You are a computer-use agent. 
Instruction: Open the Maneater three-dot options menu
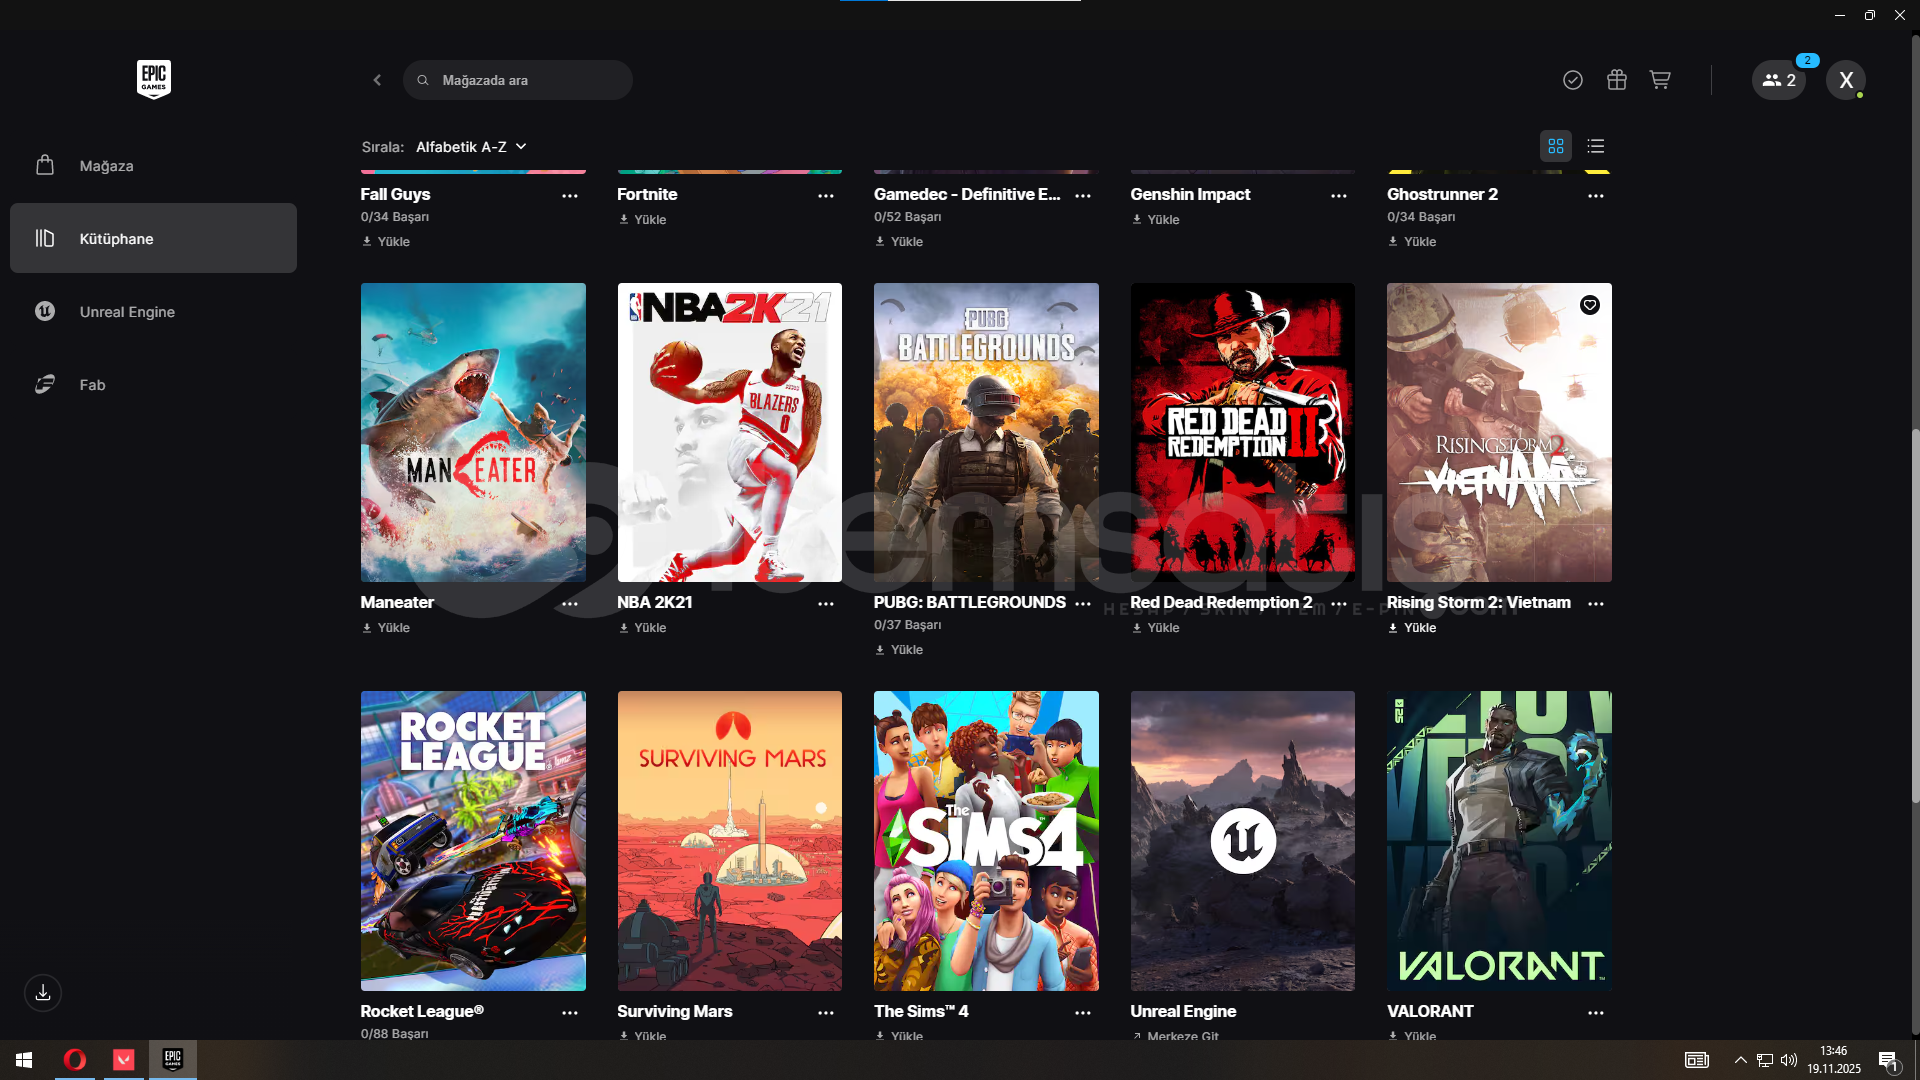click(570, 604)
